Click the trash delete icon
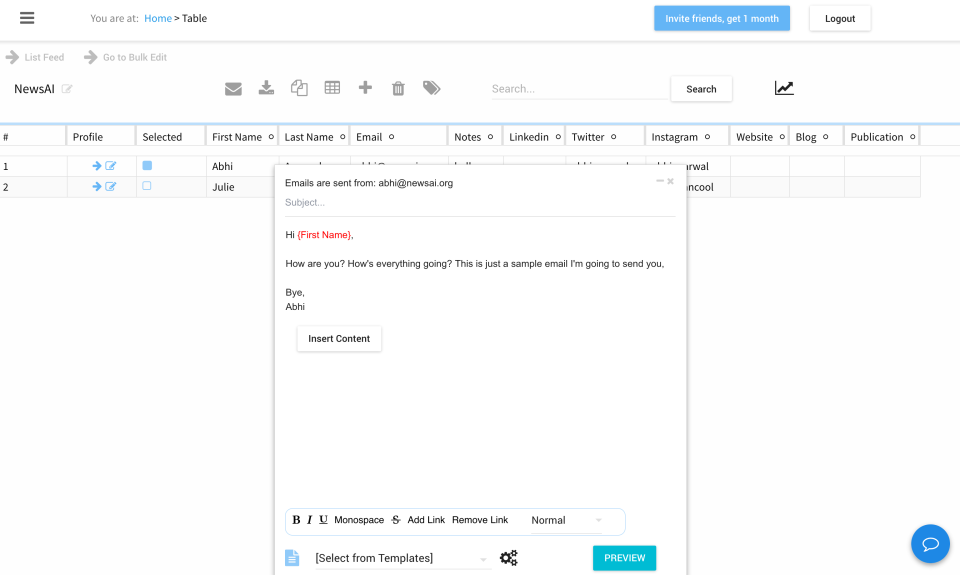 [x=398, y=88]
